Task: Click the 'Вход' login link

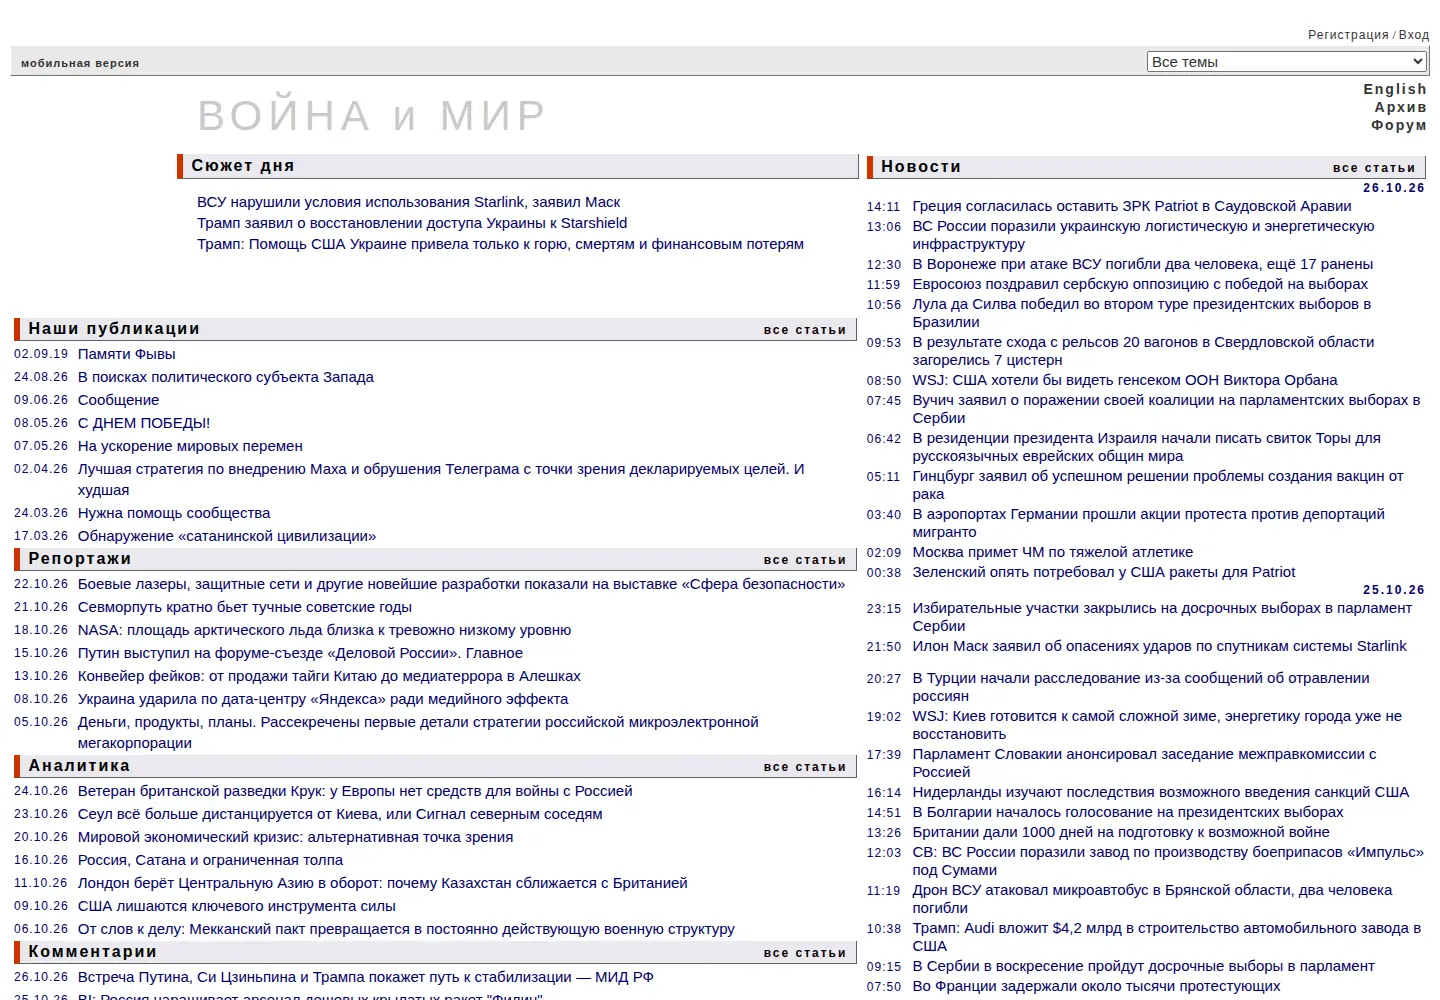Action: (1414, 35)
